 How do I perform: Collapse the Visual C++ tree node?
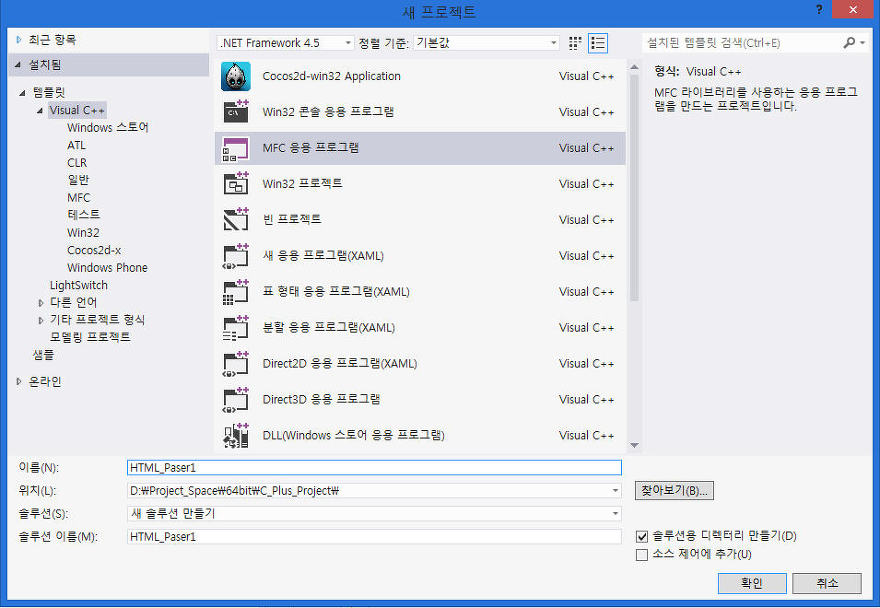click(x=40, y=111)
